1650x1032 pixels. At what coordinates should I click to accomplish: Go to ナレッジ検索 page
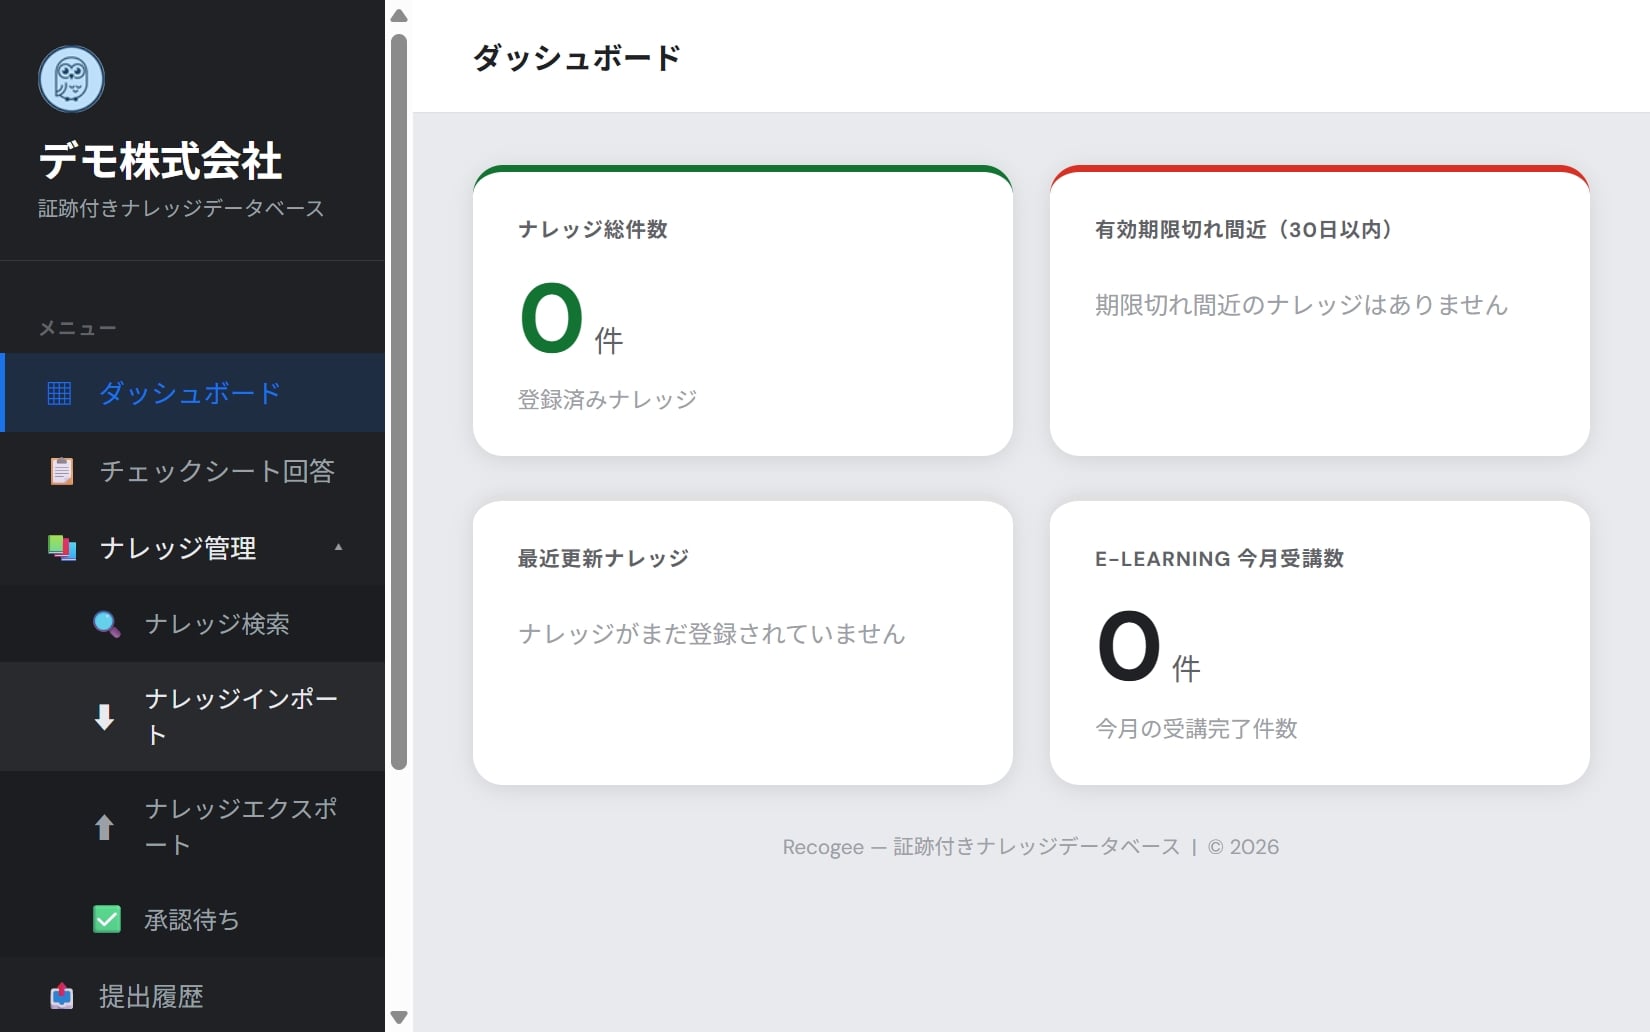tap(192, 624)
